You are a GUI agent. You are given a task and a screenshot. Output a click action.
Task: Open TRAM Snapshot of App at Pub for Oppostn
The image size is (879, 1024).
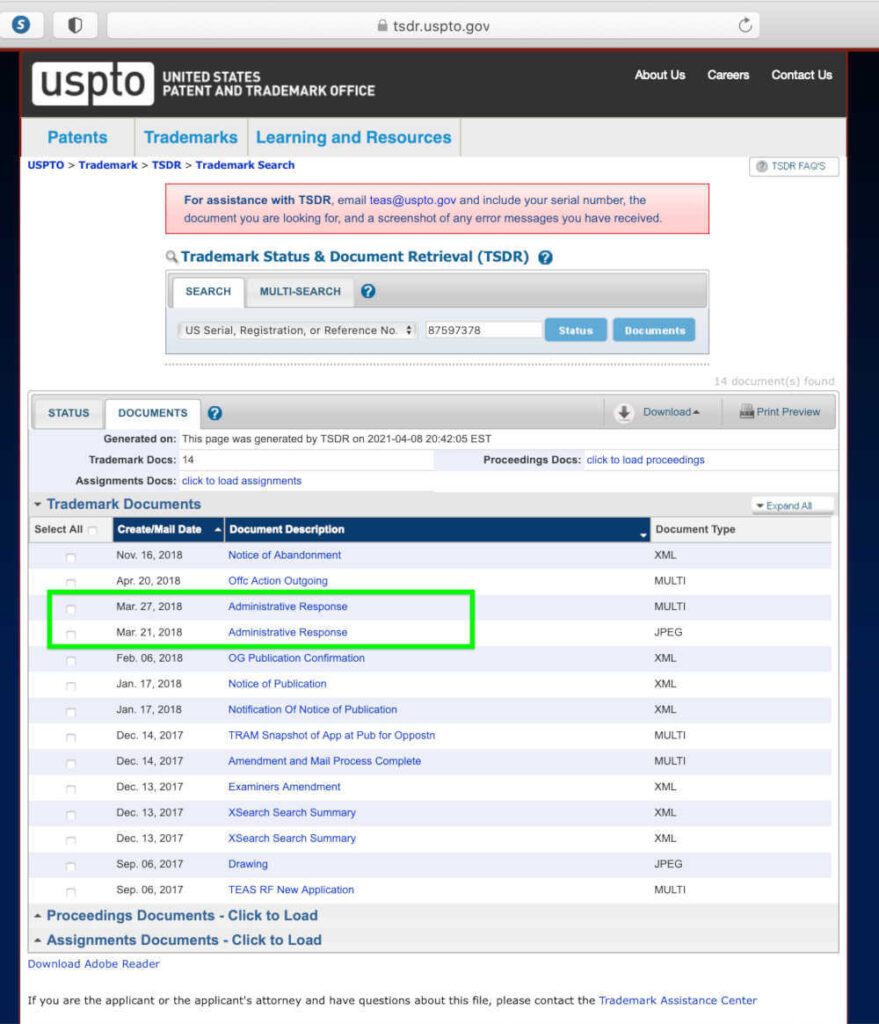pos(331,735)
